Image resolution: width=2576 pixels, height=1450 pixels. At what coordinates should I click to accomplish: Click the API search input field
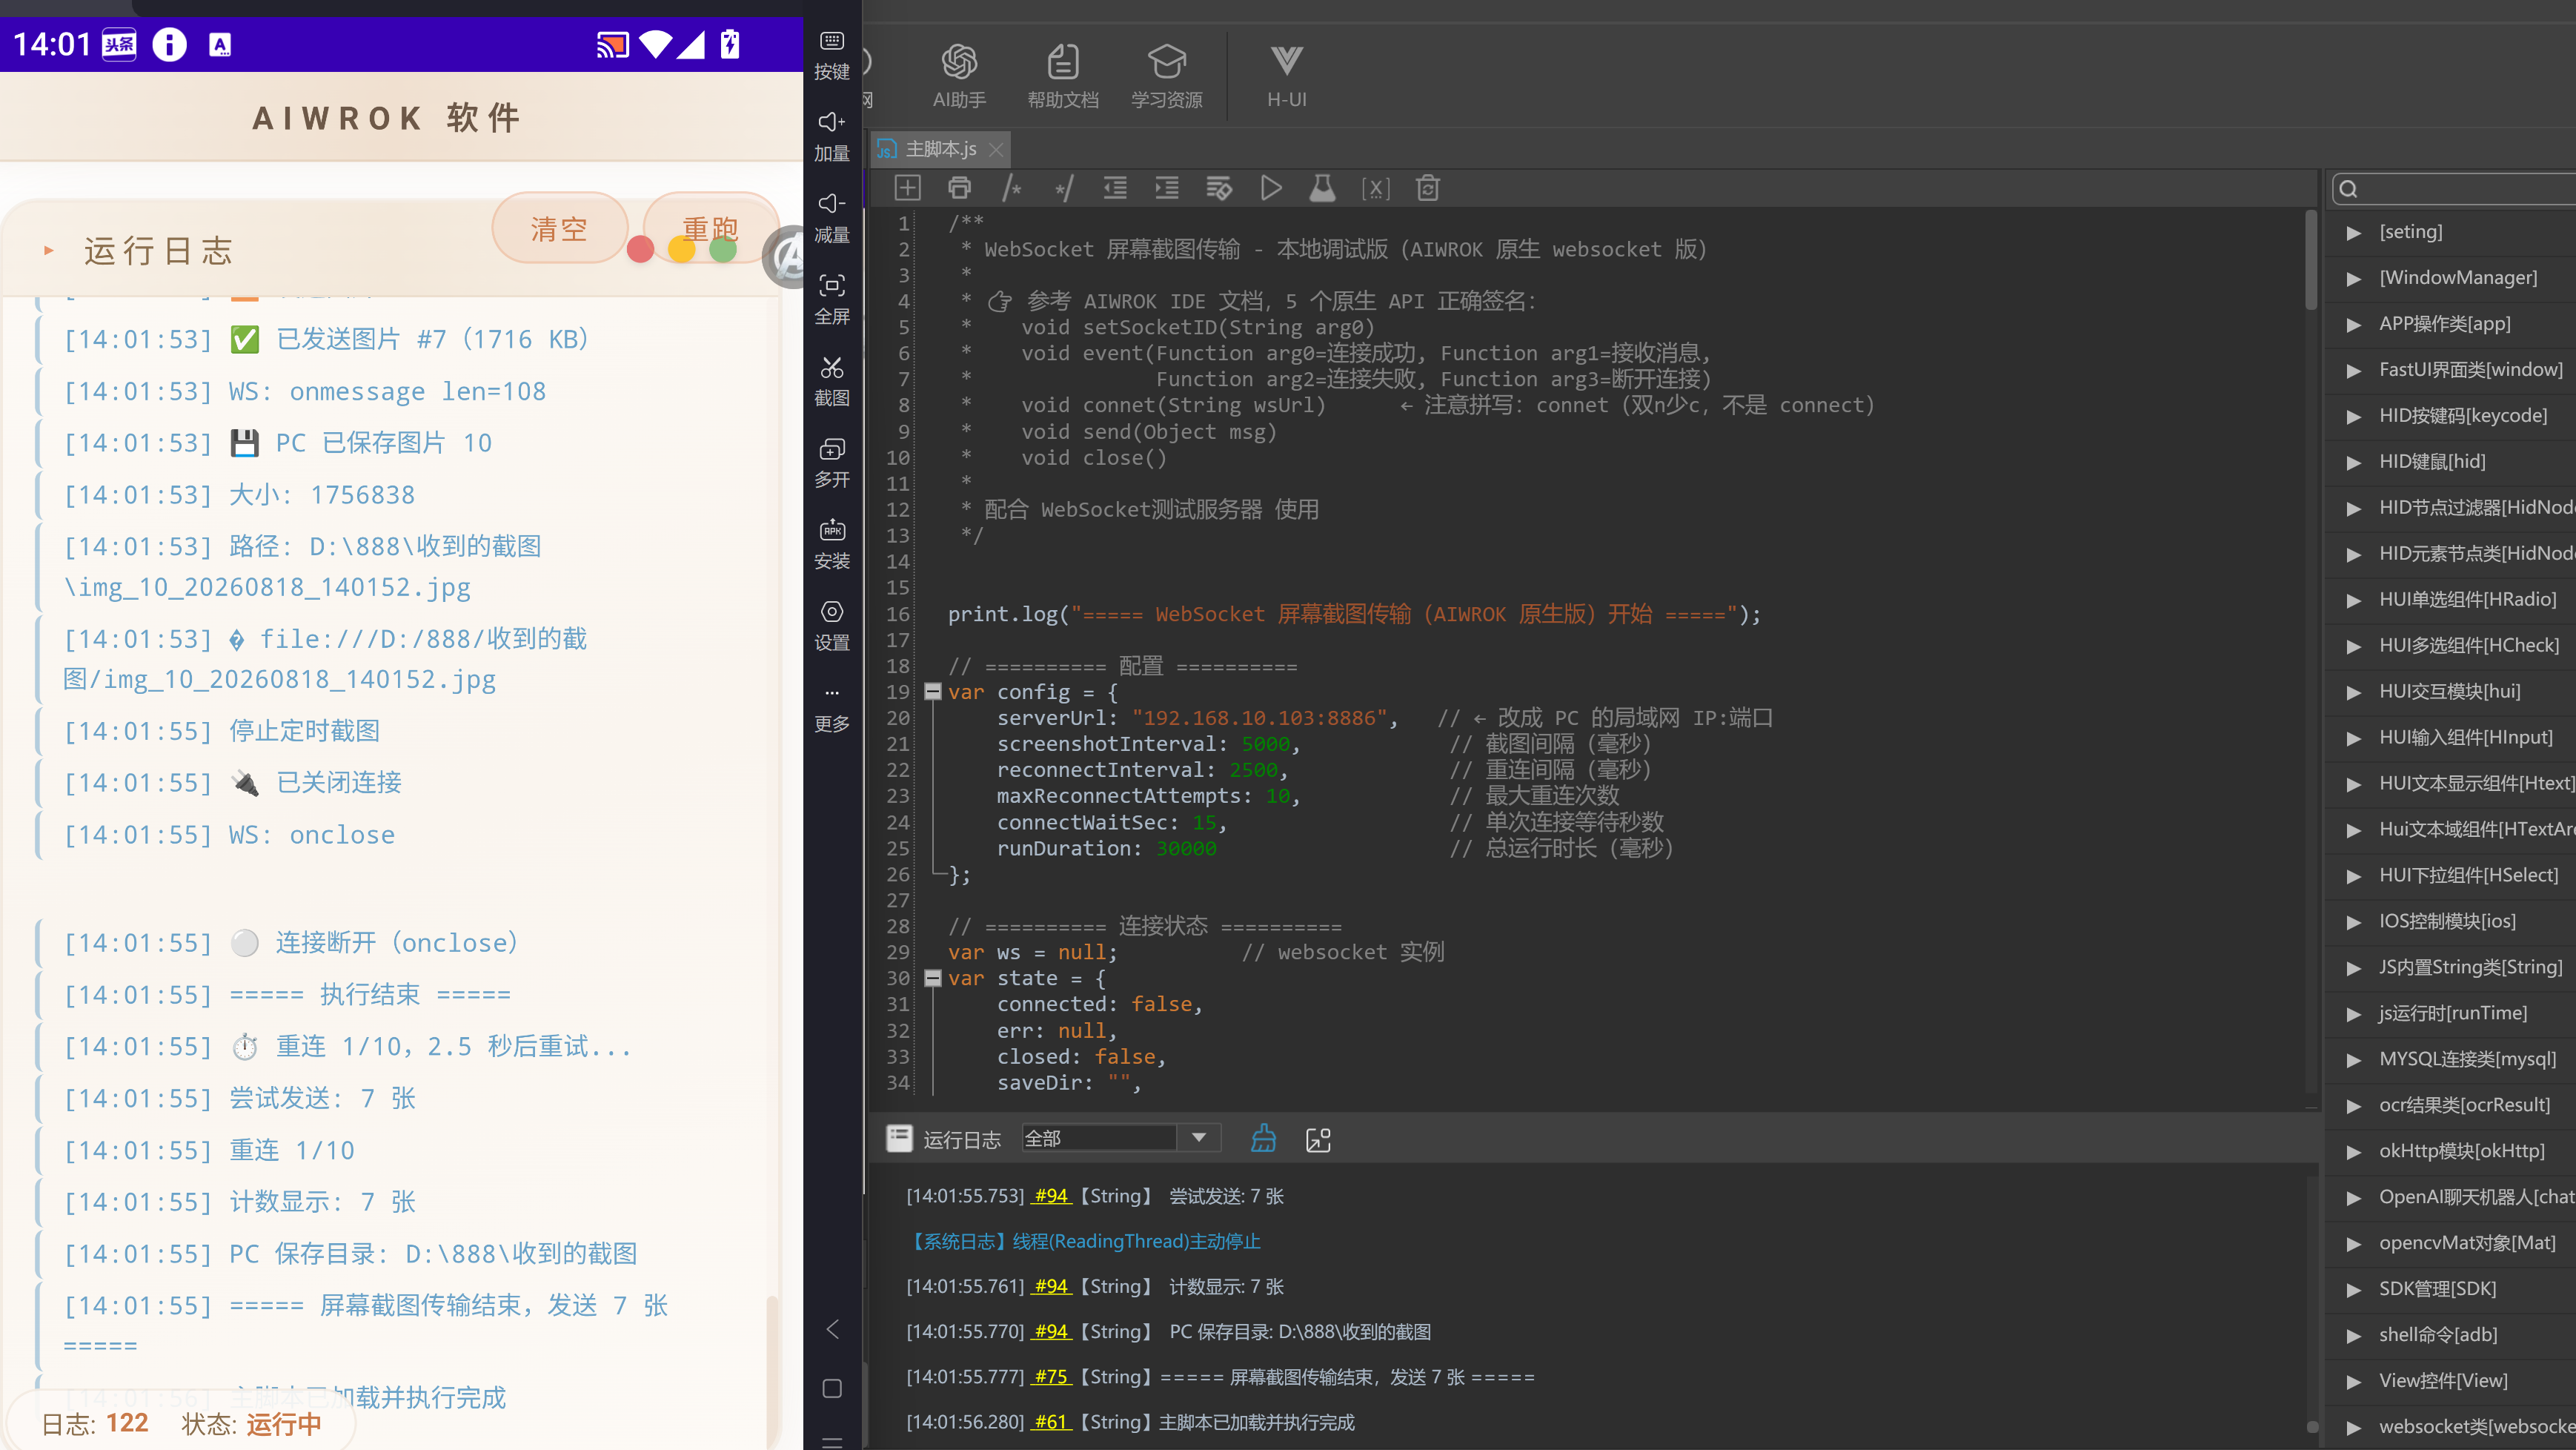pos(2455,189)
